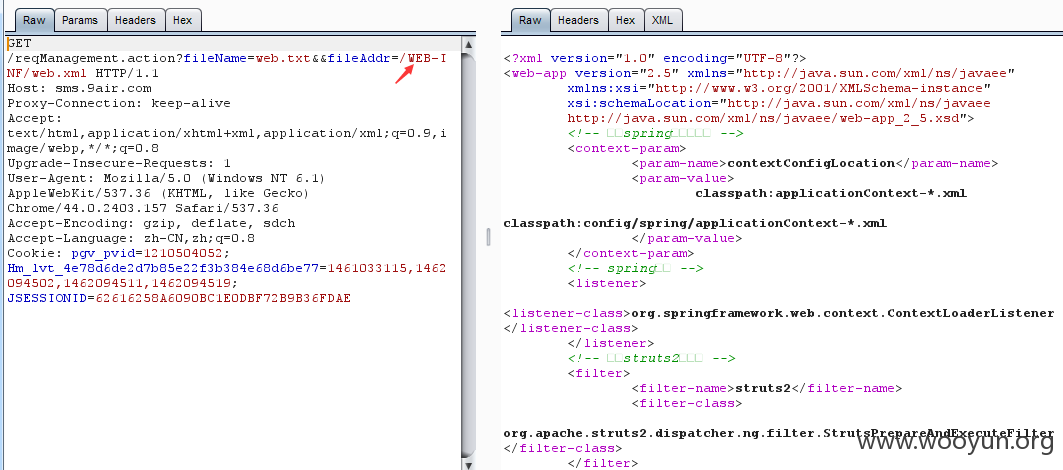Click the 'text/html,application/xhtml+xml' accept value line

226,133
